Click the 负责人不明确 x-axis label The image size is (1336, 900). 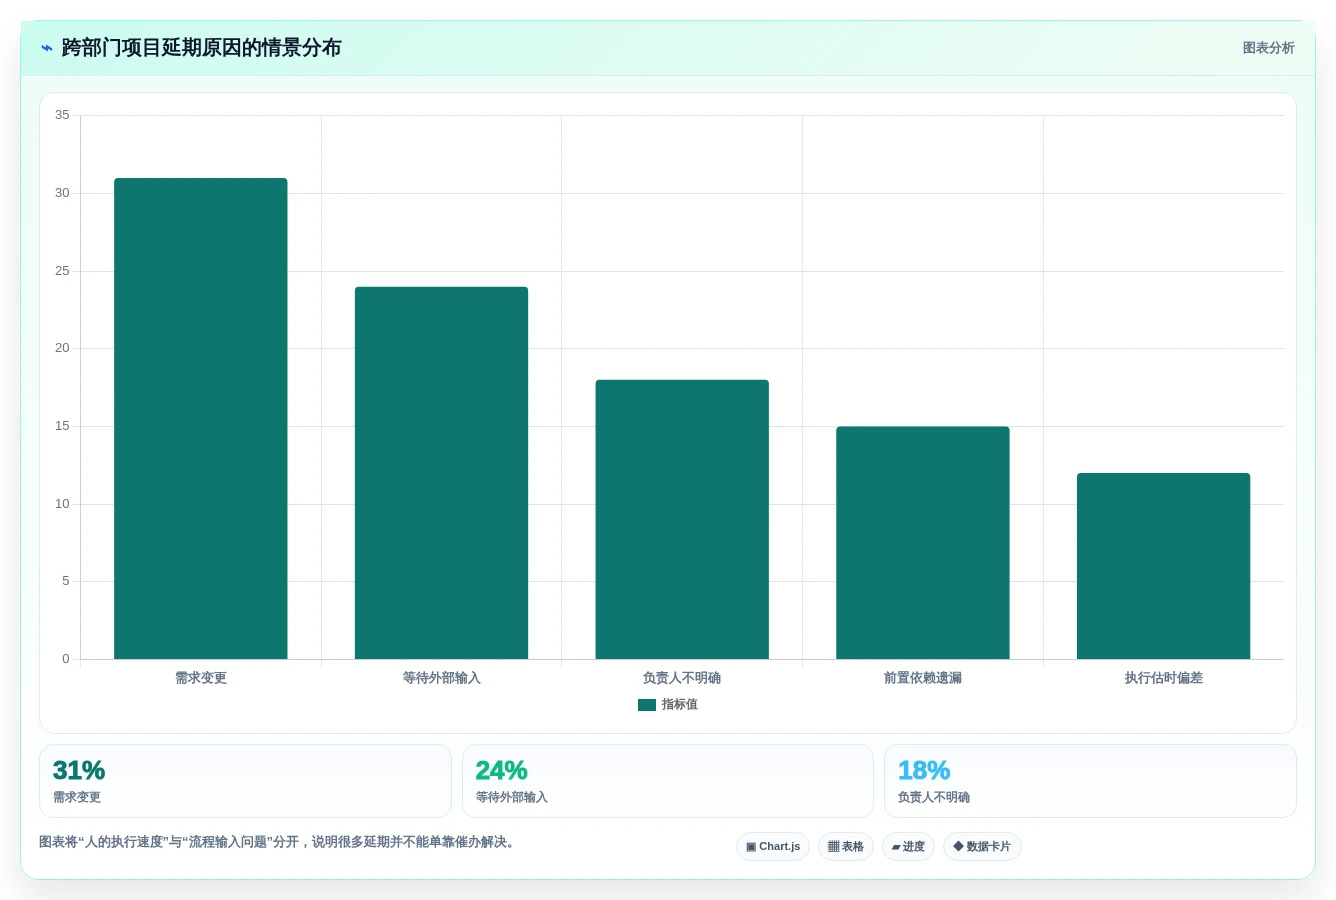coord(682,678)
